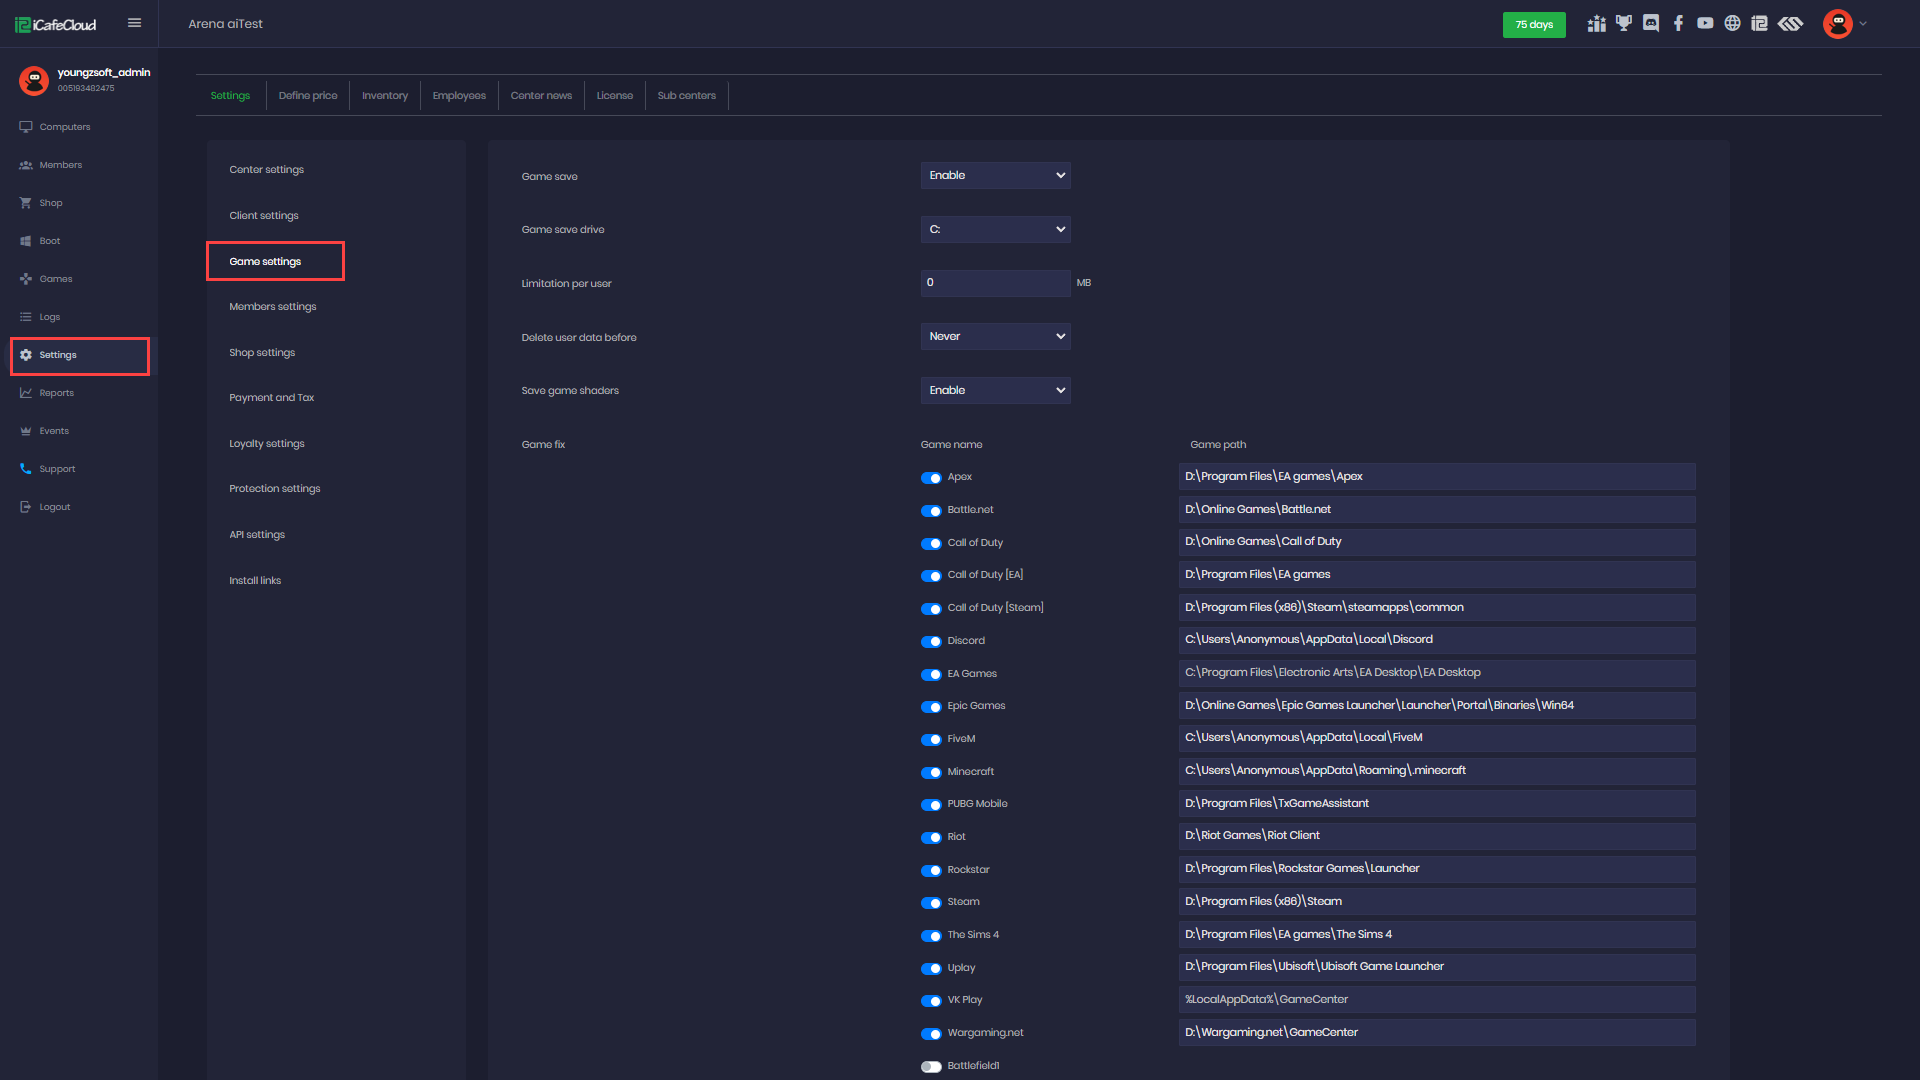The height and width of the screenshot is (1080, 1920).
Task: Switch to the License tab
Action: pyautogui.click(x=615, y=96)
